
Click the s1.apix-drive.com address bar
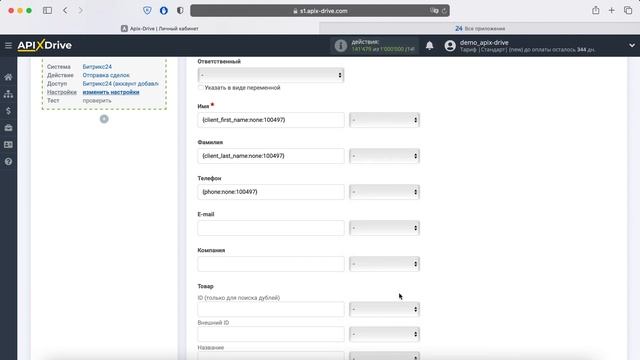click(x=320, y=11)
